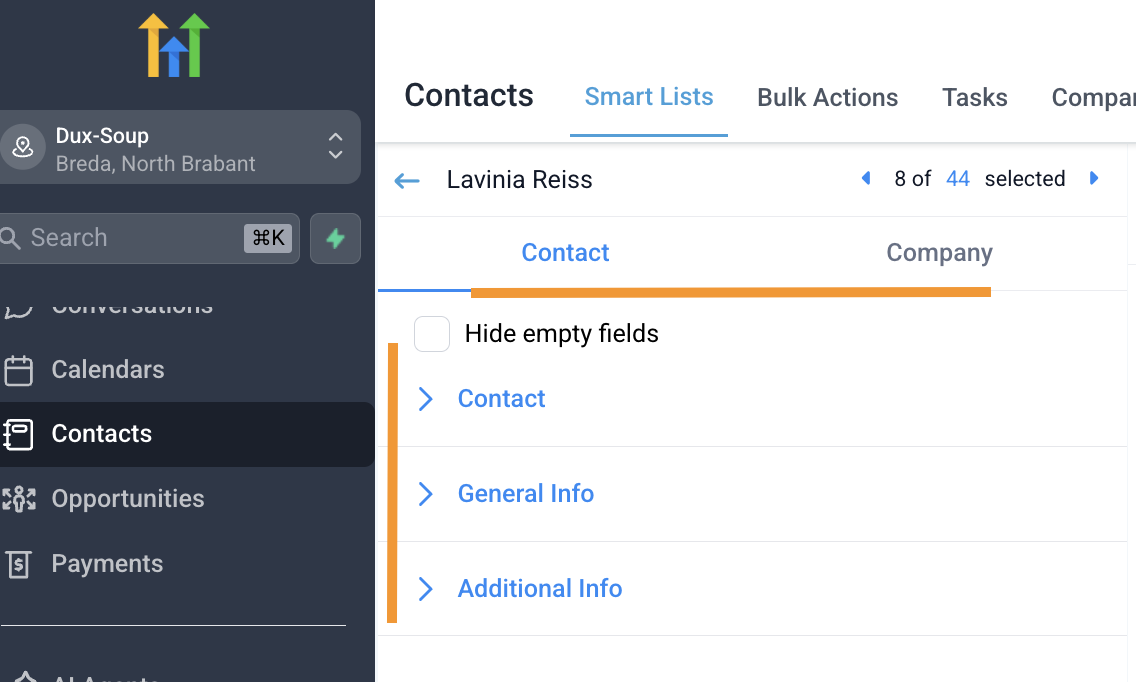Click the Payments icon in sidebar
The height and width of the screenshot is (682, 1136).
coord(18,564)
